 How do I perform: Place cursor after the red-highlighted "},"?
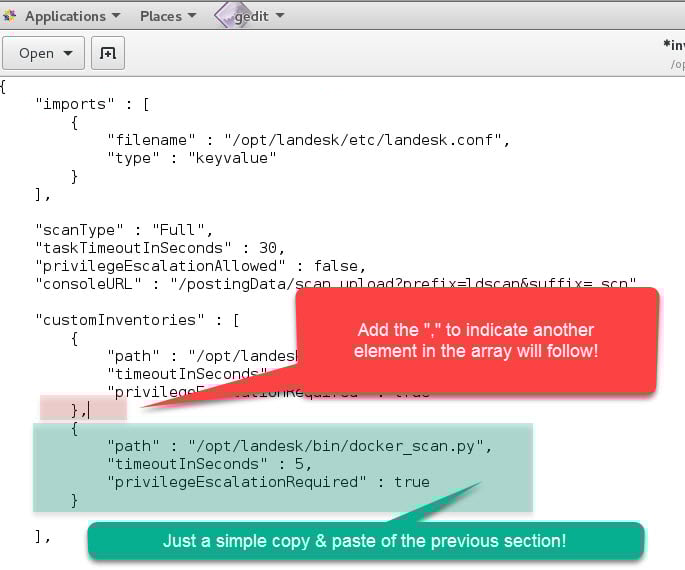87,409
